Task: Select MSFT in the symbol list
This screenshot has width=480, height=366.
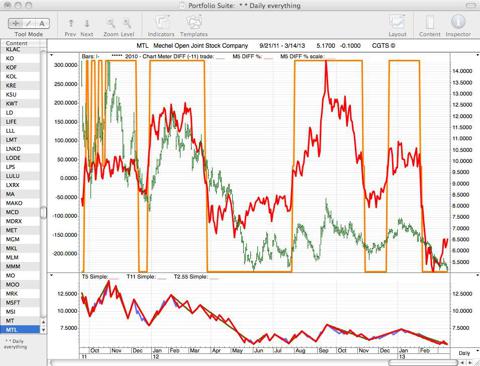Action: [21, 303]
